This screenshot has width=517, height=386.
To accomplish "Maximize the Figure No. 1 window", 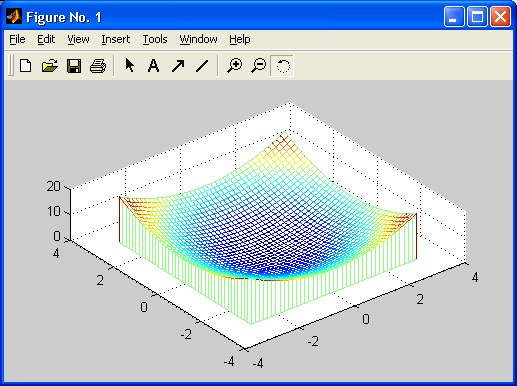I will point(477,16).
